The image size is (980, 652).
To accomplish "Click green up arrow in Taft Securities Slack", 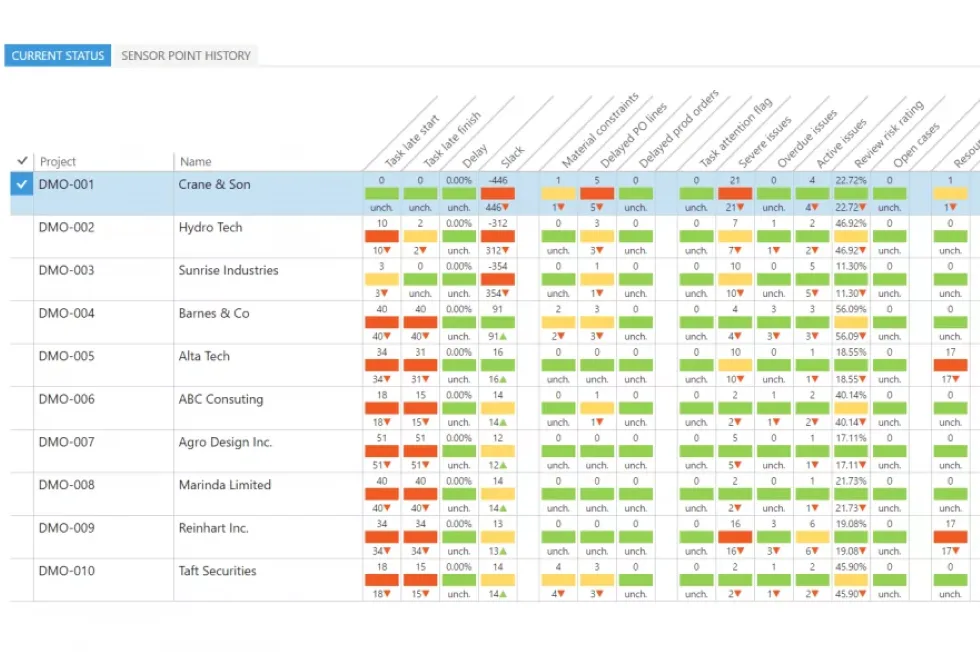I will click(x=505, y=595).
